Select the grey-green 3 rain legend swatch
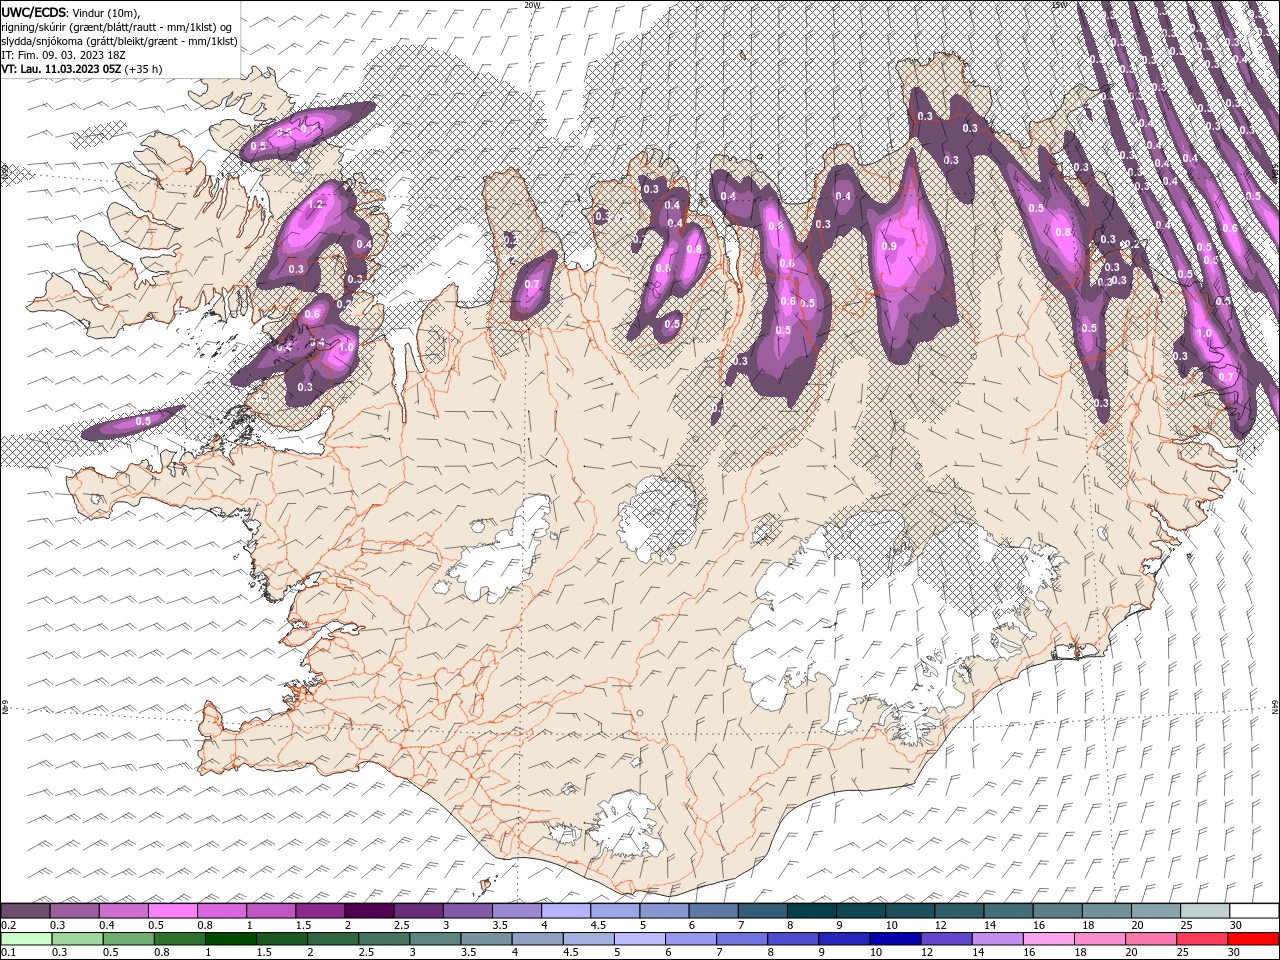Viewport: 1280px width, 960px height. coord(435,939)
